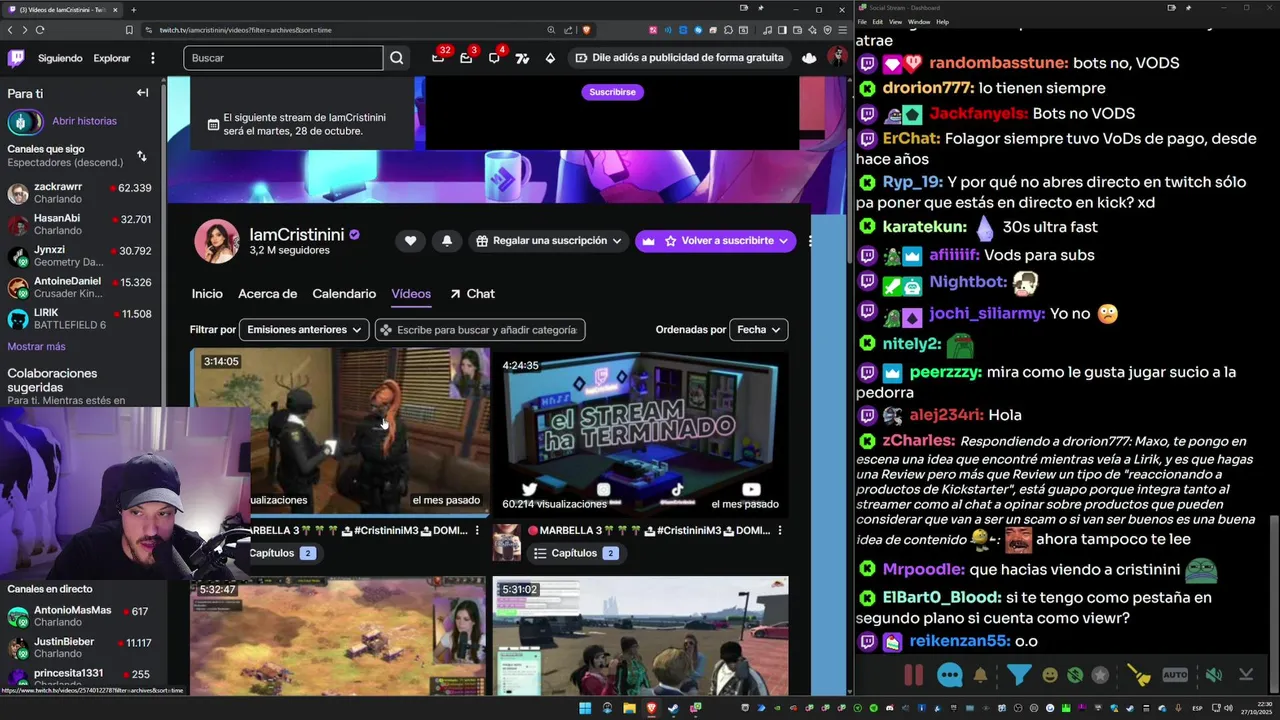Open the View menu in Social Stream

(895, 21)
